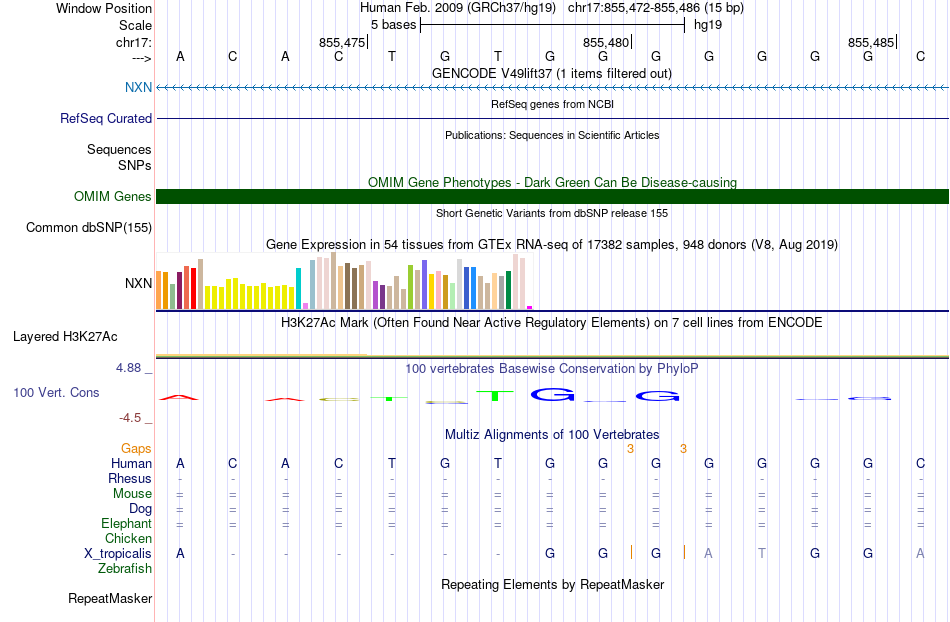Open the Layered H3K27Ac track label
Image resolution: width=950 pixels, height=622 pixels.
(x=65, y=336)
